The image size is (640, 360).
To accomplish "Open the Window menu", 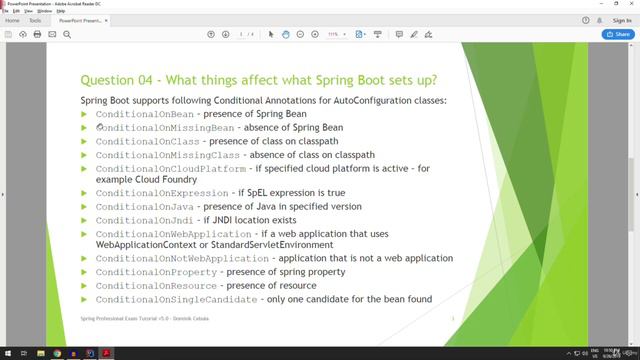I will tap(44, 11).
